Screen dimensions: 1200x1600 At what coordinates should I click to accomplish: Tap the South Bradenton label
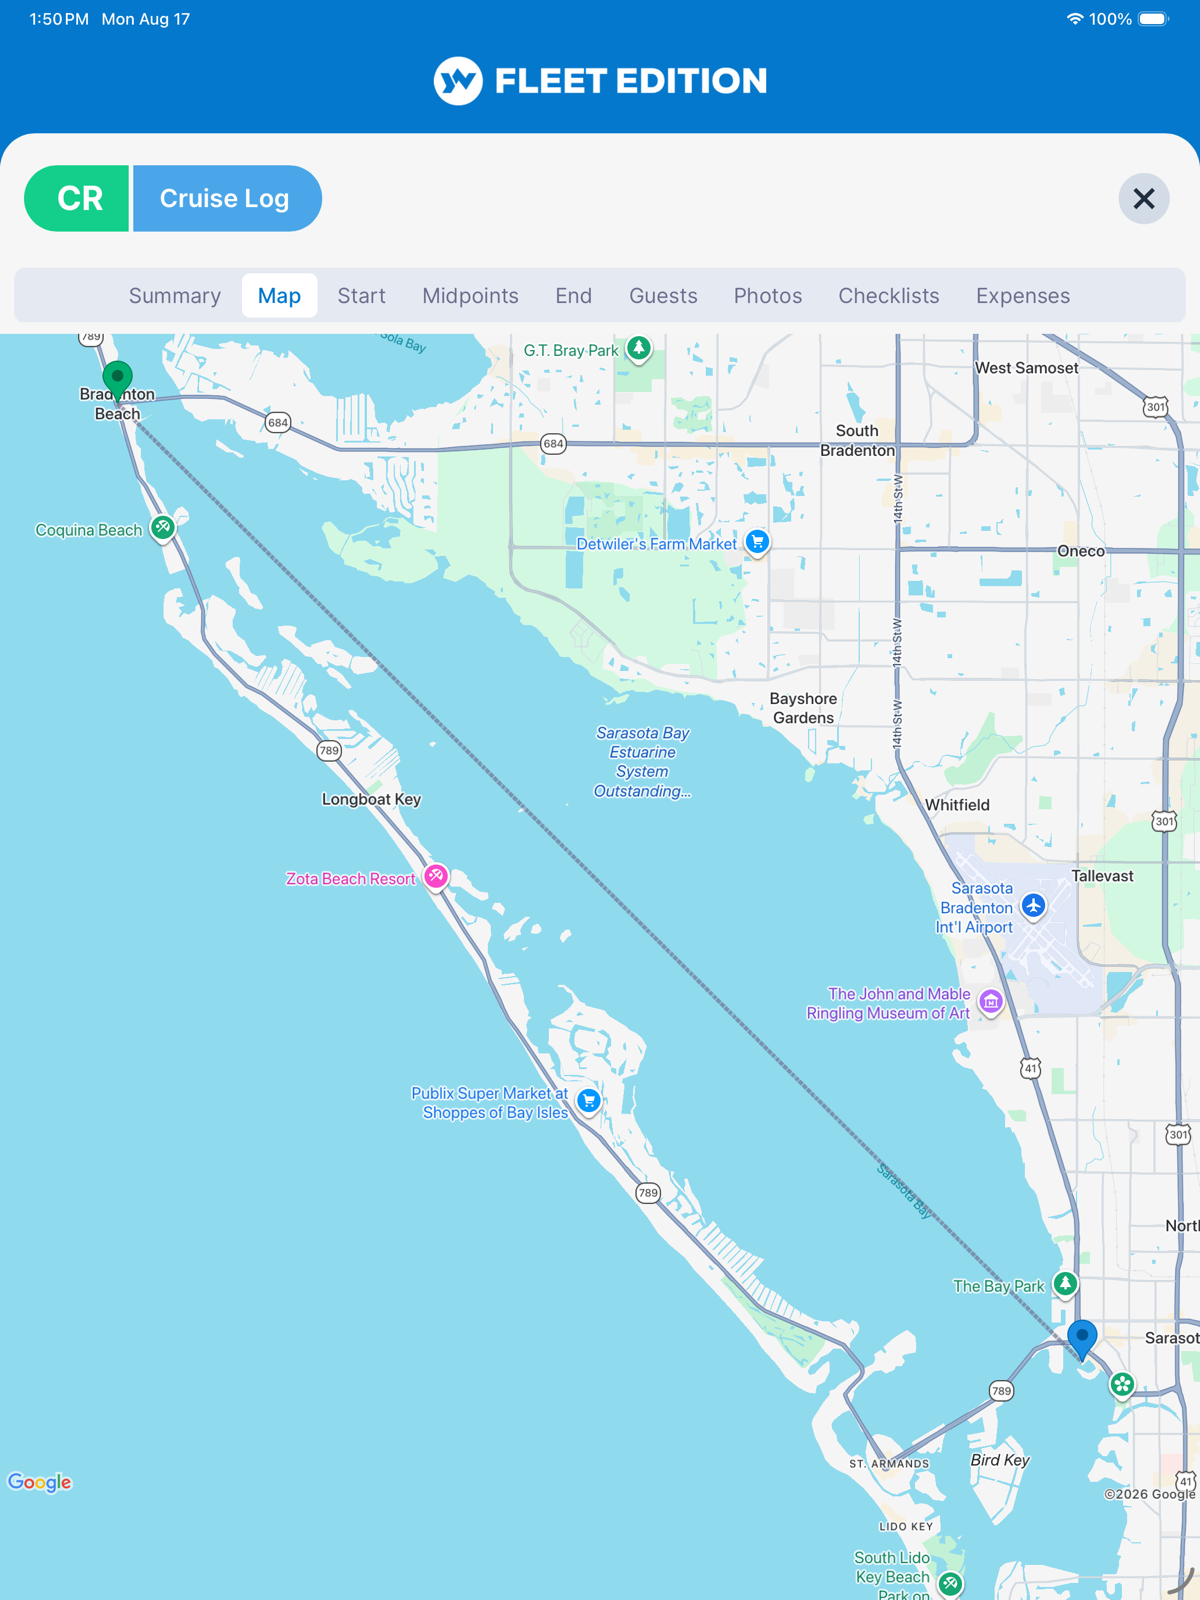coord(857,441)
